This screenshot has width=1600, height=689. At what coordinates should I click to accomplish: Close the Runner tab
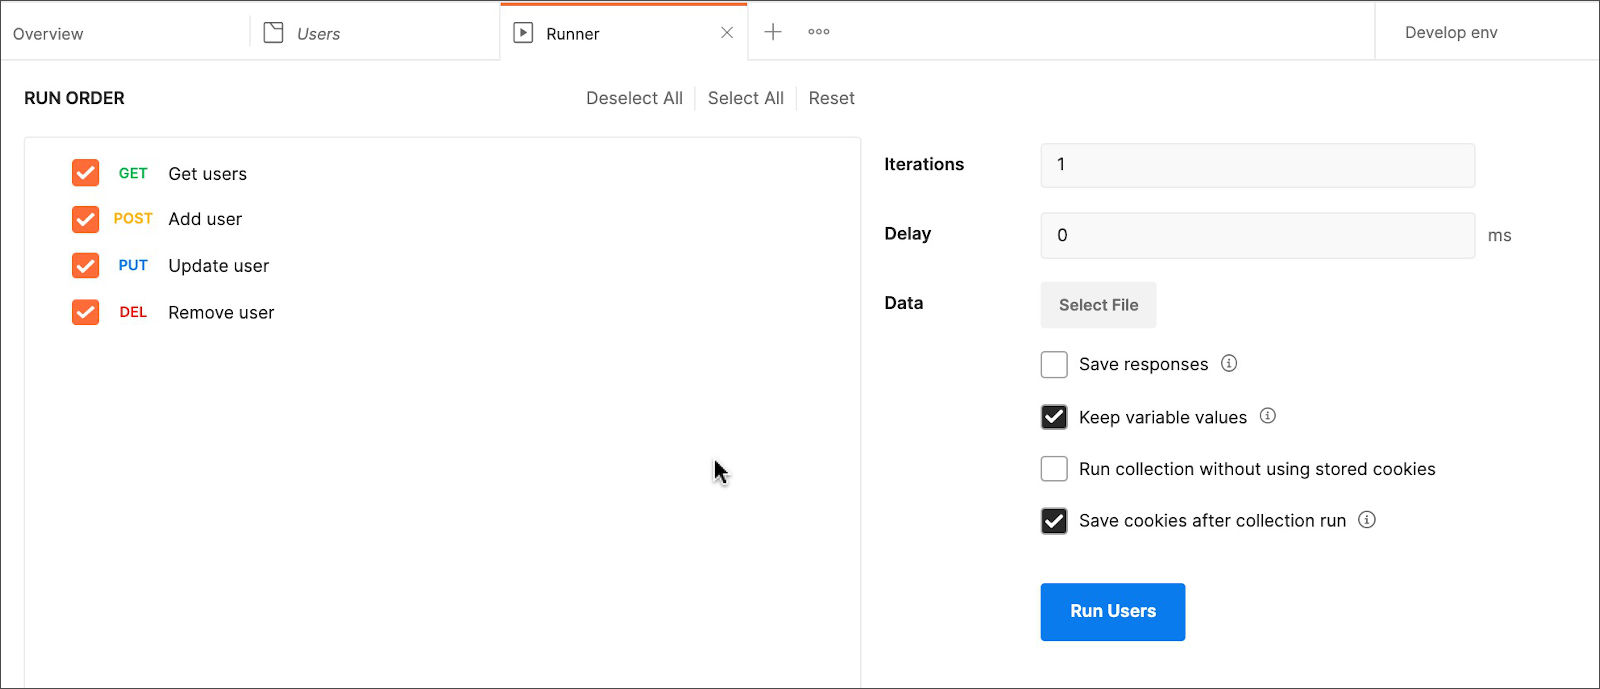click(x=727, y=33)
